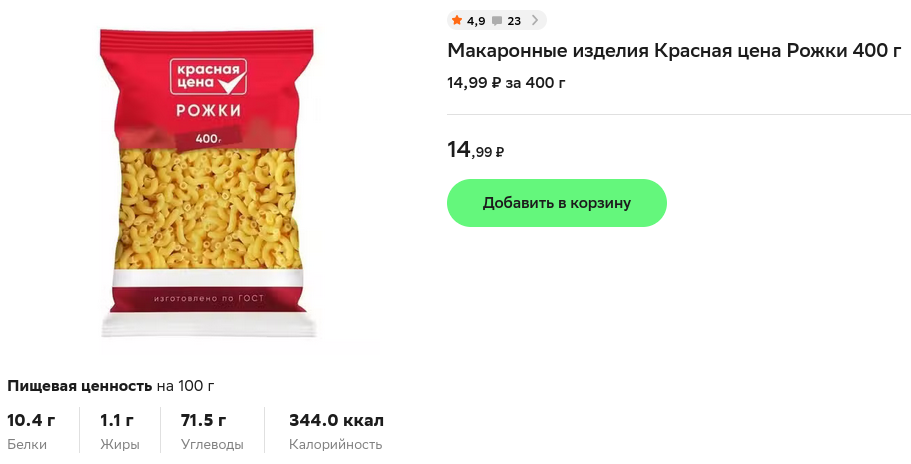Select the 10.4 г protein value
The height and width of the screenshot is (464, 911).
[x=31, y=420]
